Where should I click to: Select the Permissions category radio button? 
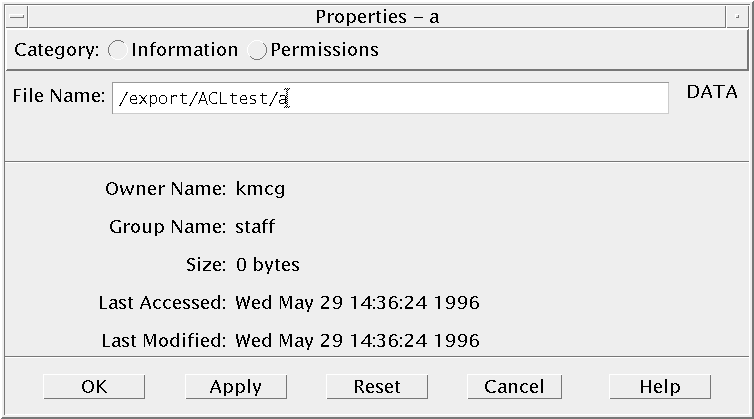pos(257,50)
